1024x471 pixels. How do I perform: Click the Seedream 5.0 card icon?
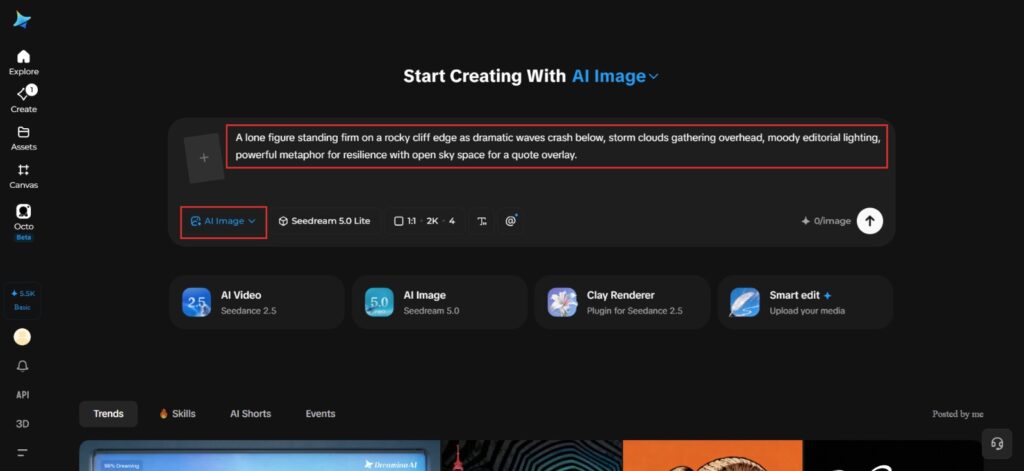click(x=379, y=302)
